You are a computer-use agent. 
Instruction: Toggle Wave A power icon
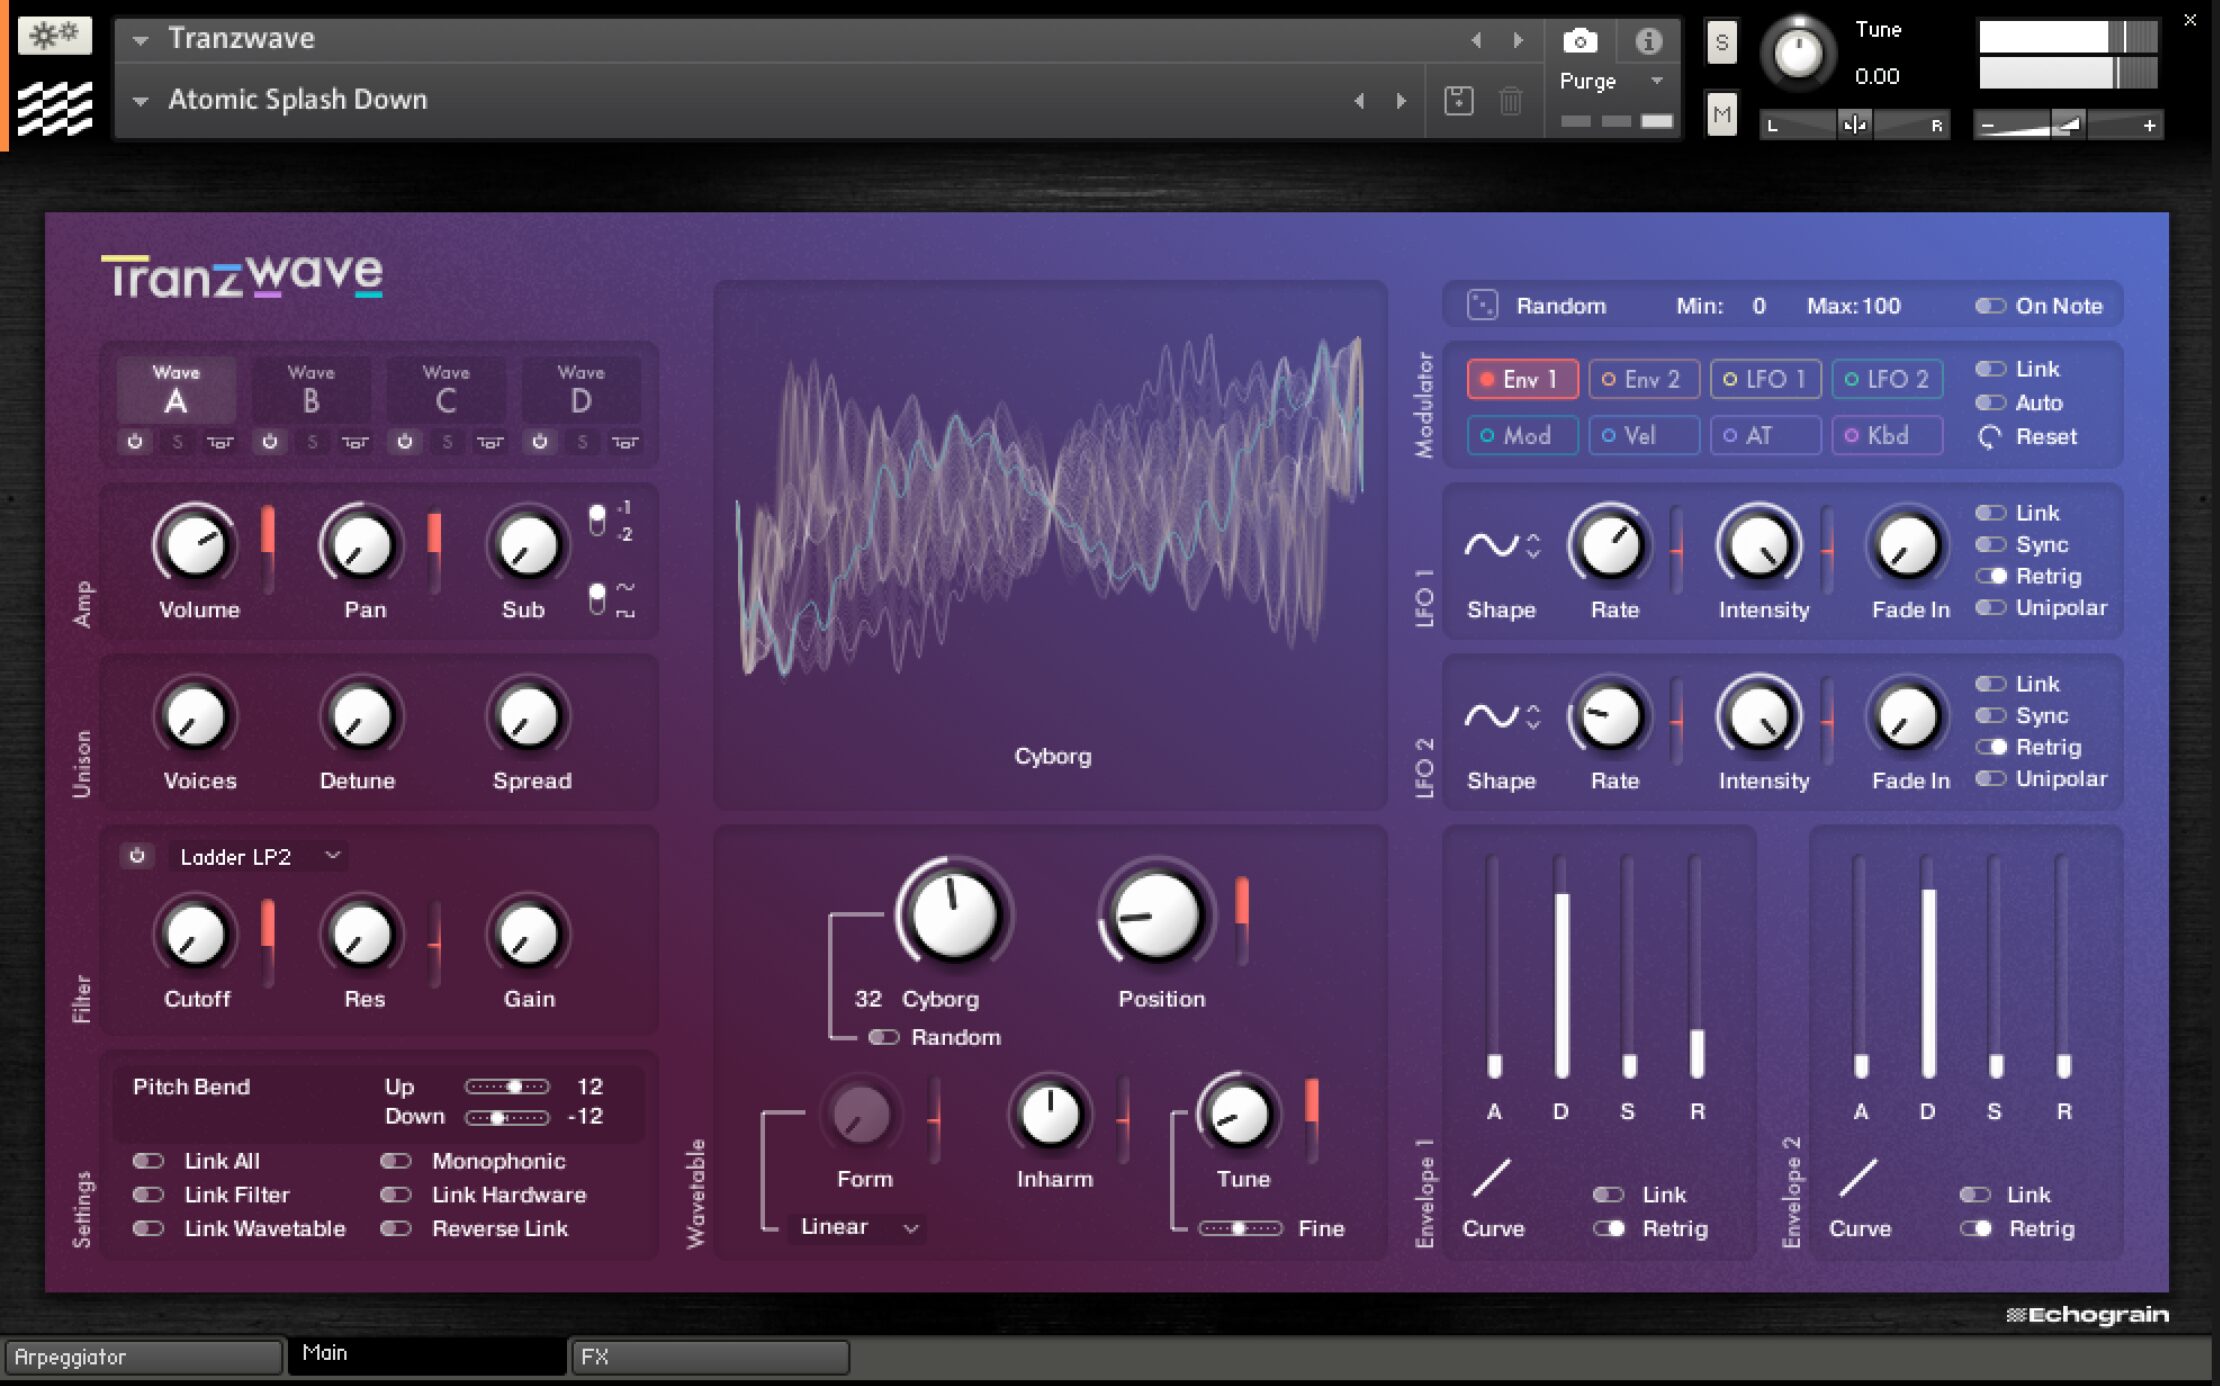pyautogui.click(x=135, y=441)
